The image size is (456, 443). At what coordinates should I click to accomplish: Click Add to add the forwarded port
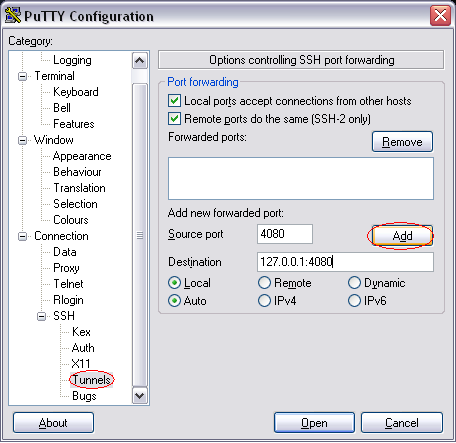coord(402,236)
